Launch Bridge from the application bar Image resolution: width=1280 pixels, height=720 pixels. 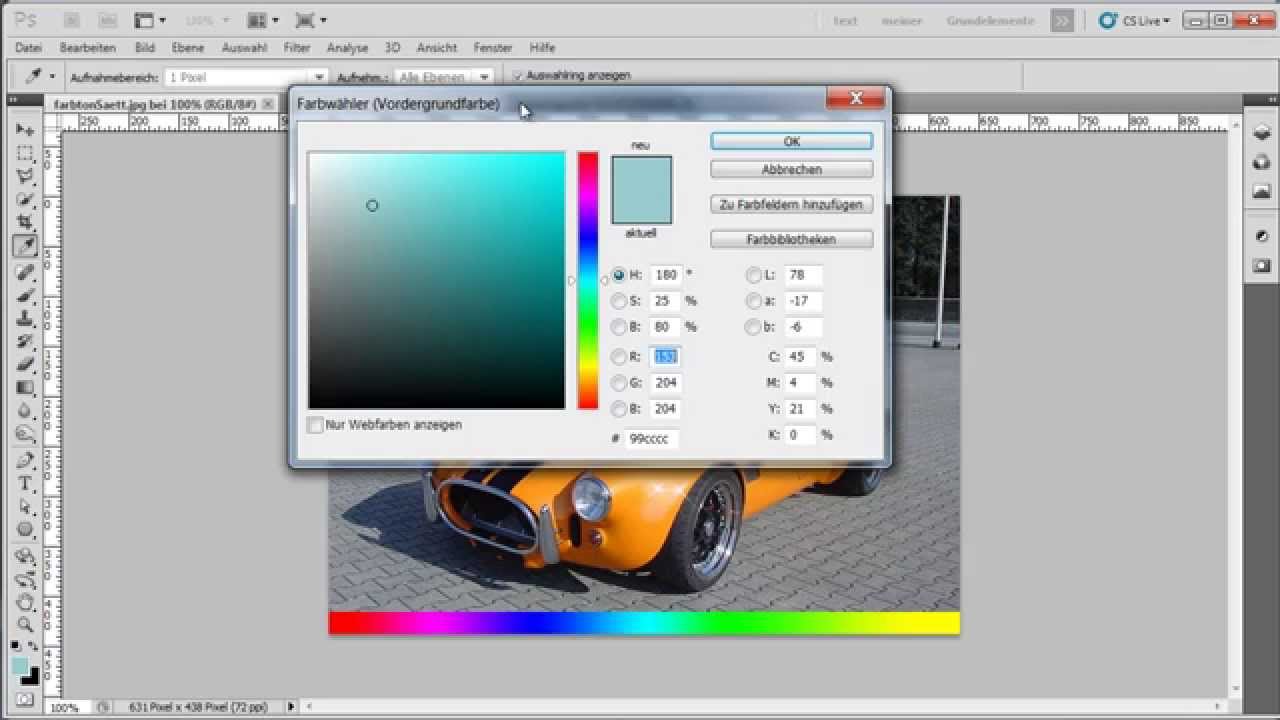(x=72, y=20)
